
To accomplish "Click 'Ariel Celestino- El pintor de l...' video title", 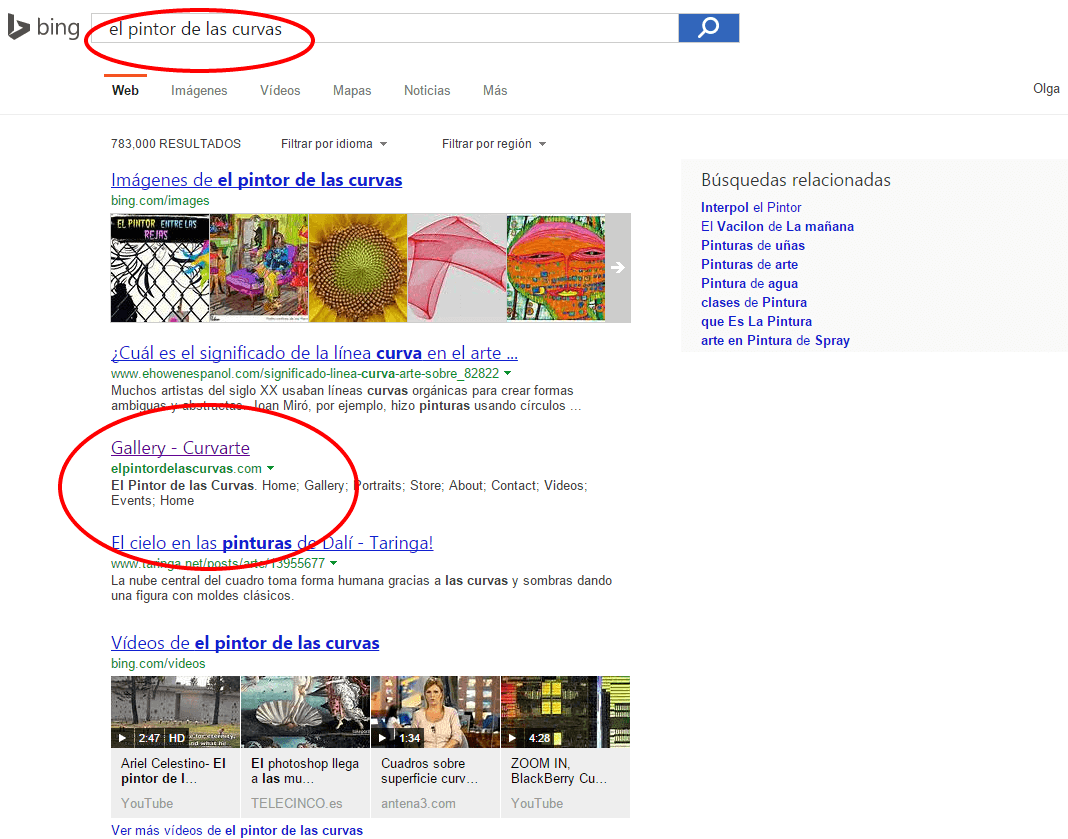I will click(x=174, y=771).
